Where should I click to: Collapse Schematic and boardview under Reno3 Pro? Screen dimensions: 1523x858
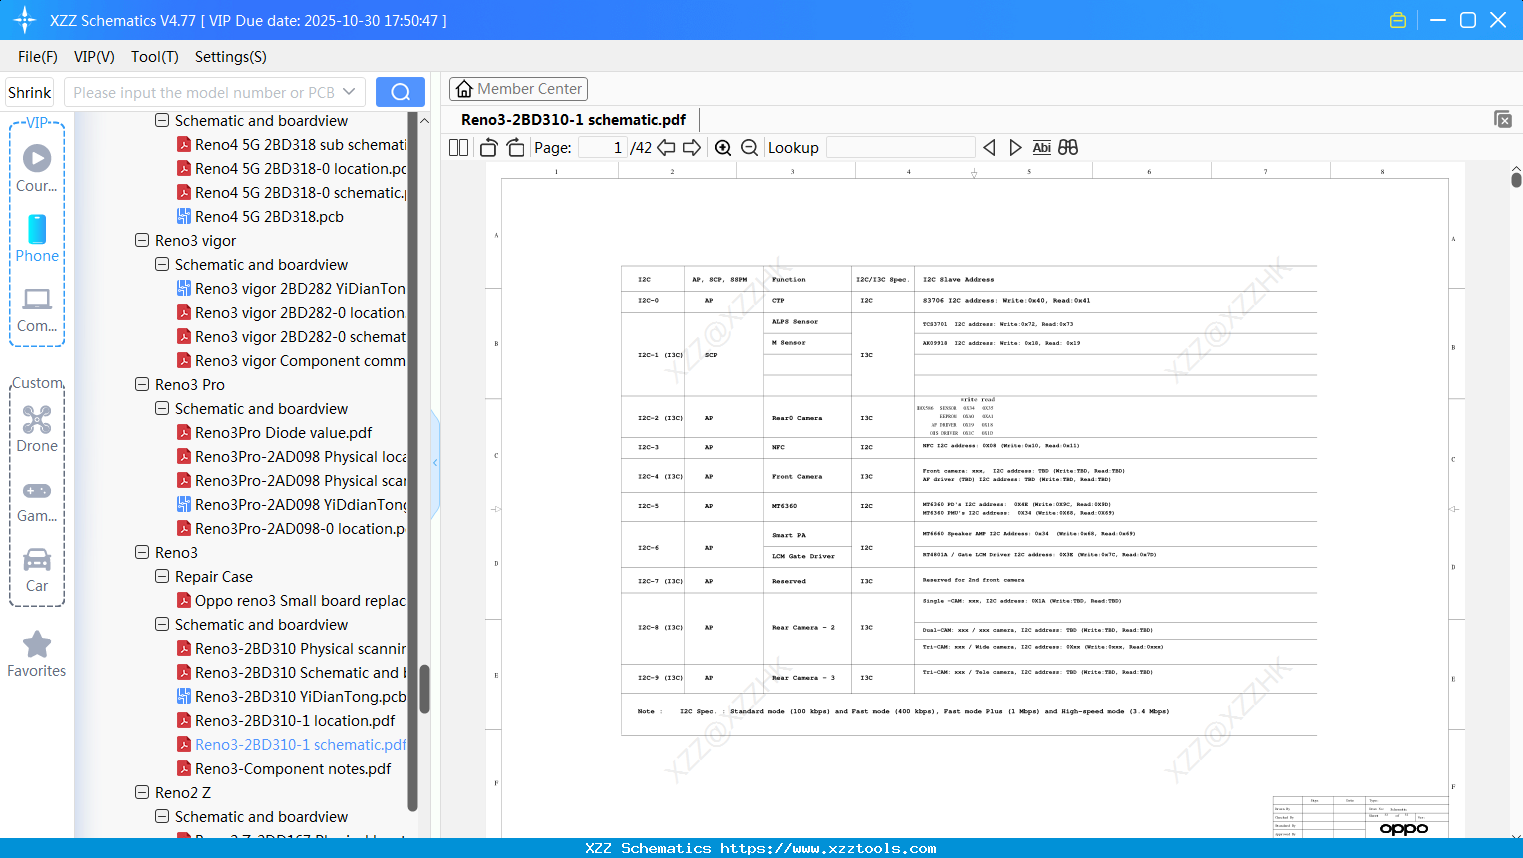pyautogui.click(x=162, y=408)
